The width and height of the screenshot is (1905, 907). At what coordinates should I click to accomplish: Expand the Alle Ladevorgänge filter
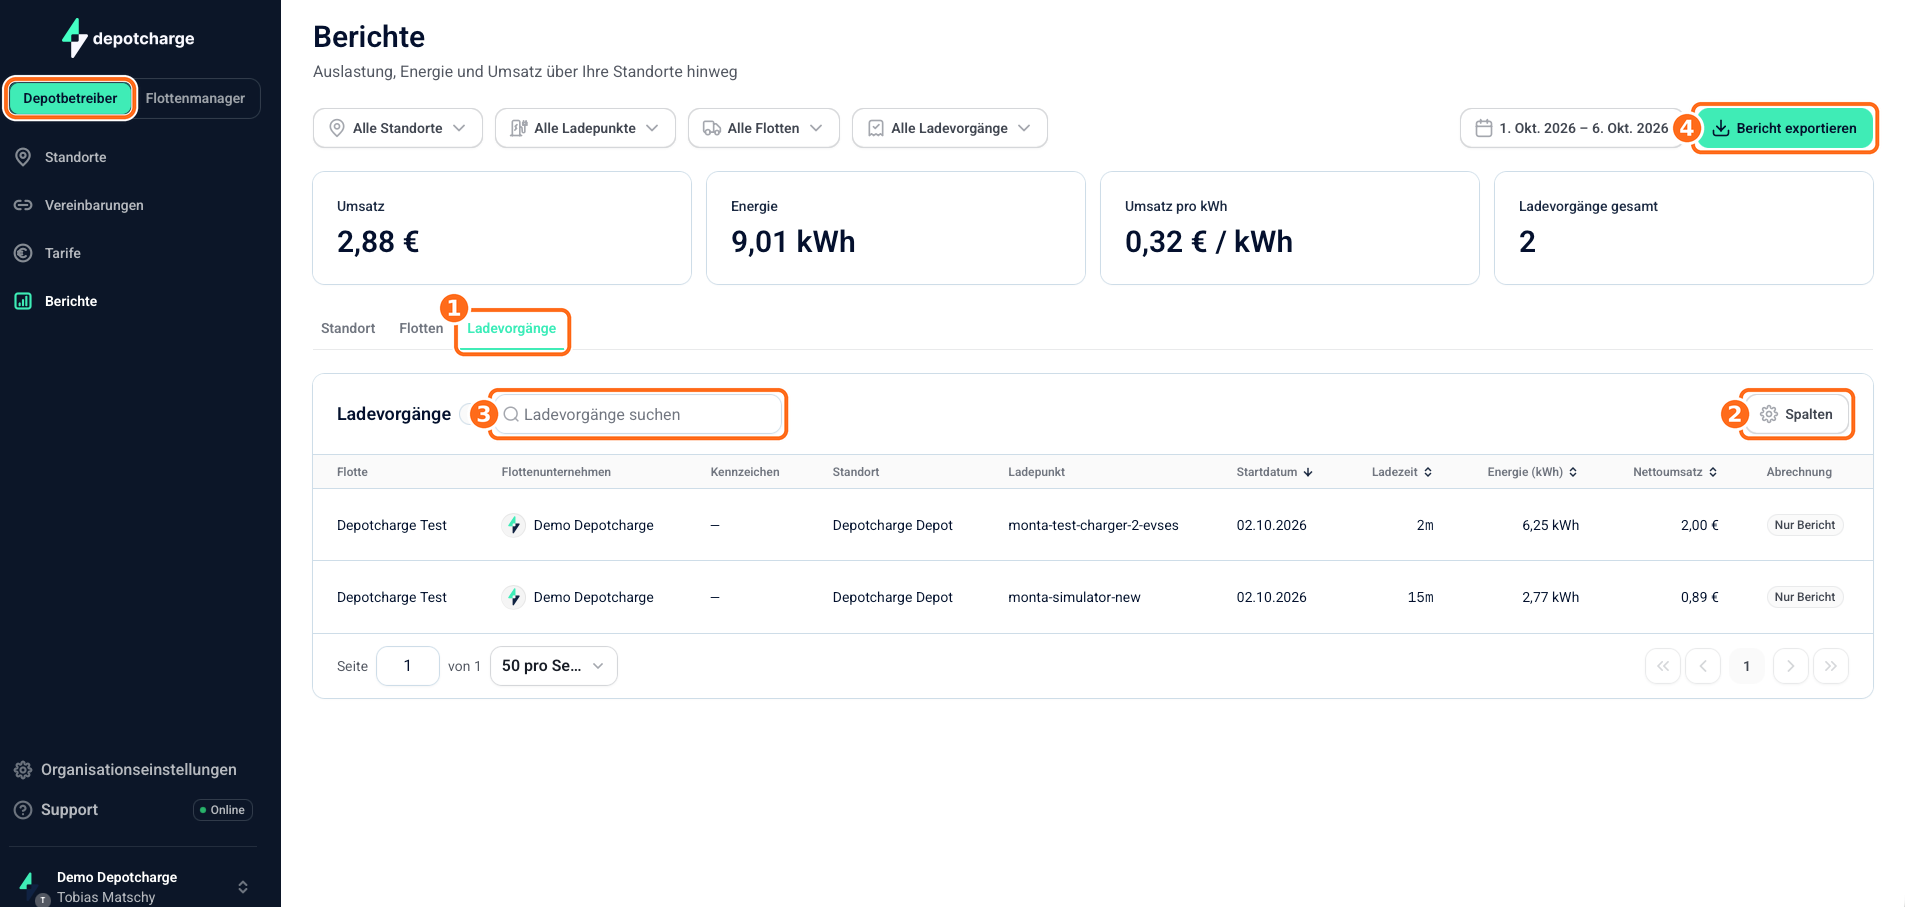point(950,128)
